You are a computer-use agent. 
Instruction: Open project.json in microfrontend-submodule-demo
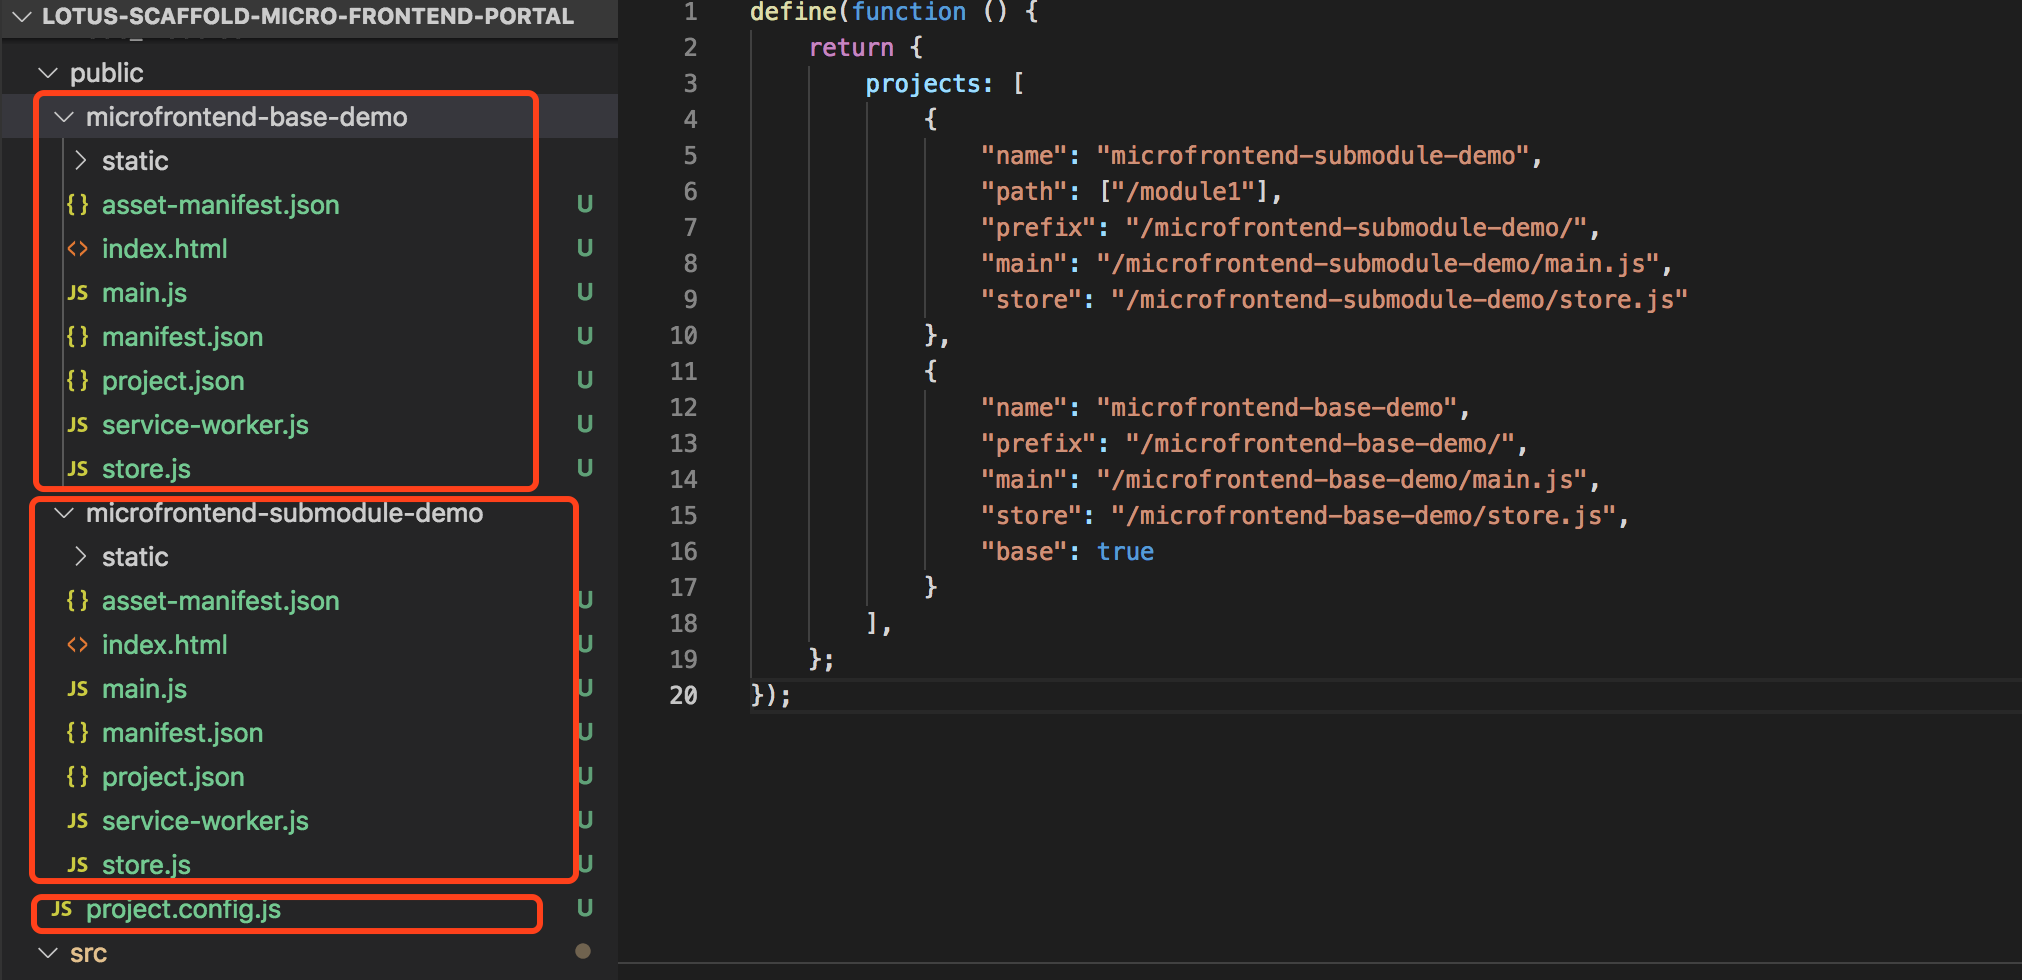pos(173,777)
